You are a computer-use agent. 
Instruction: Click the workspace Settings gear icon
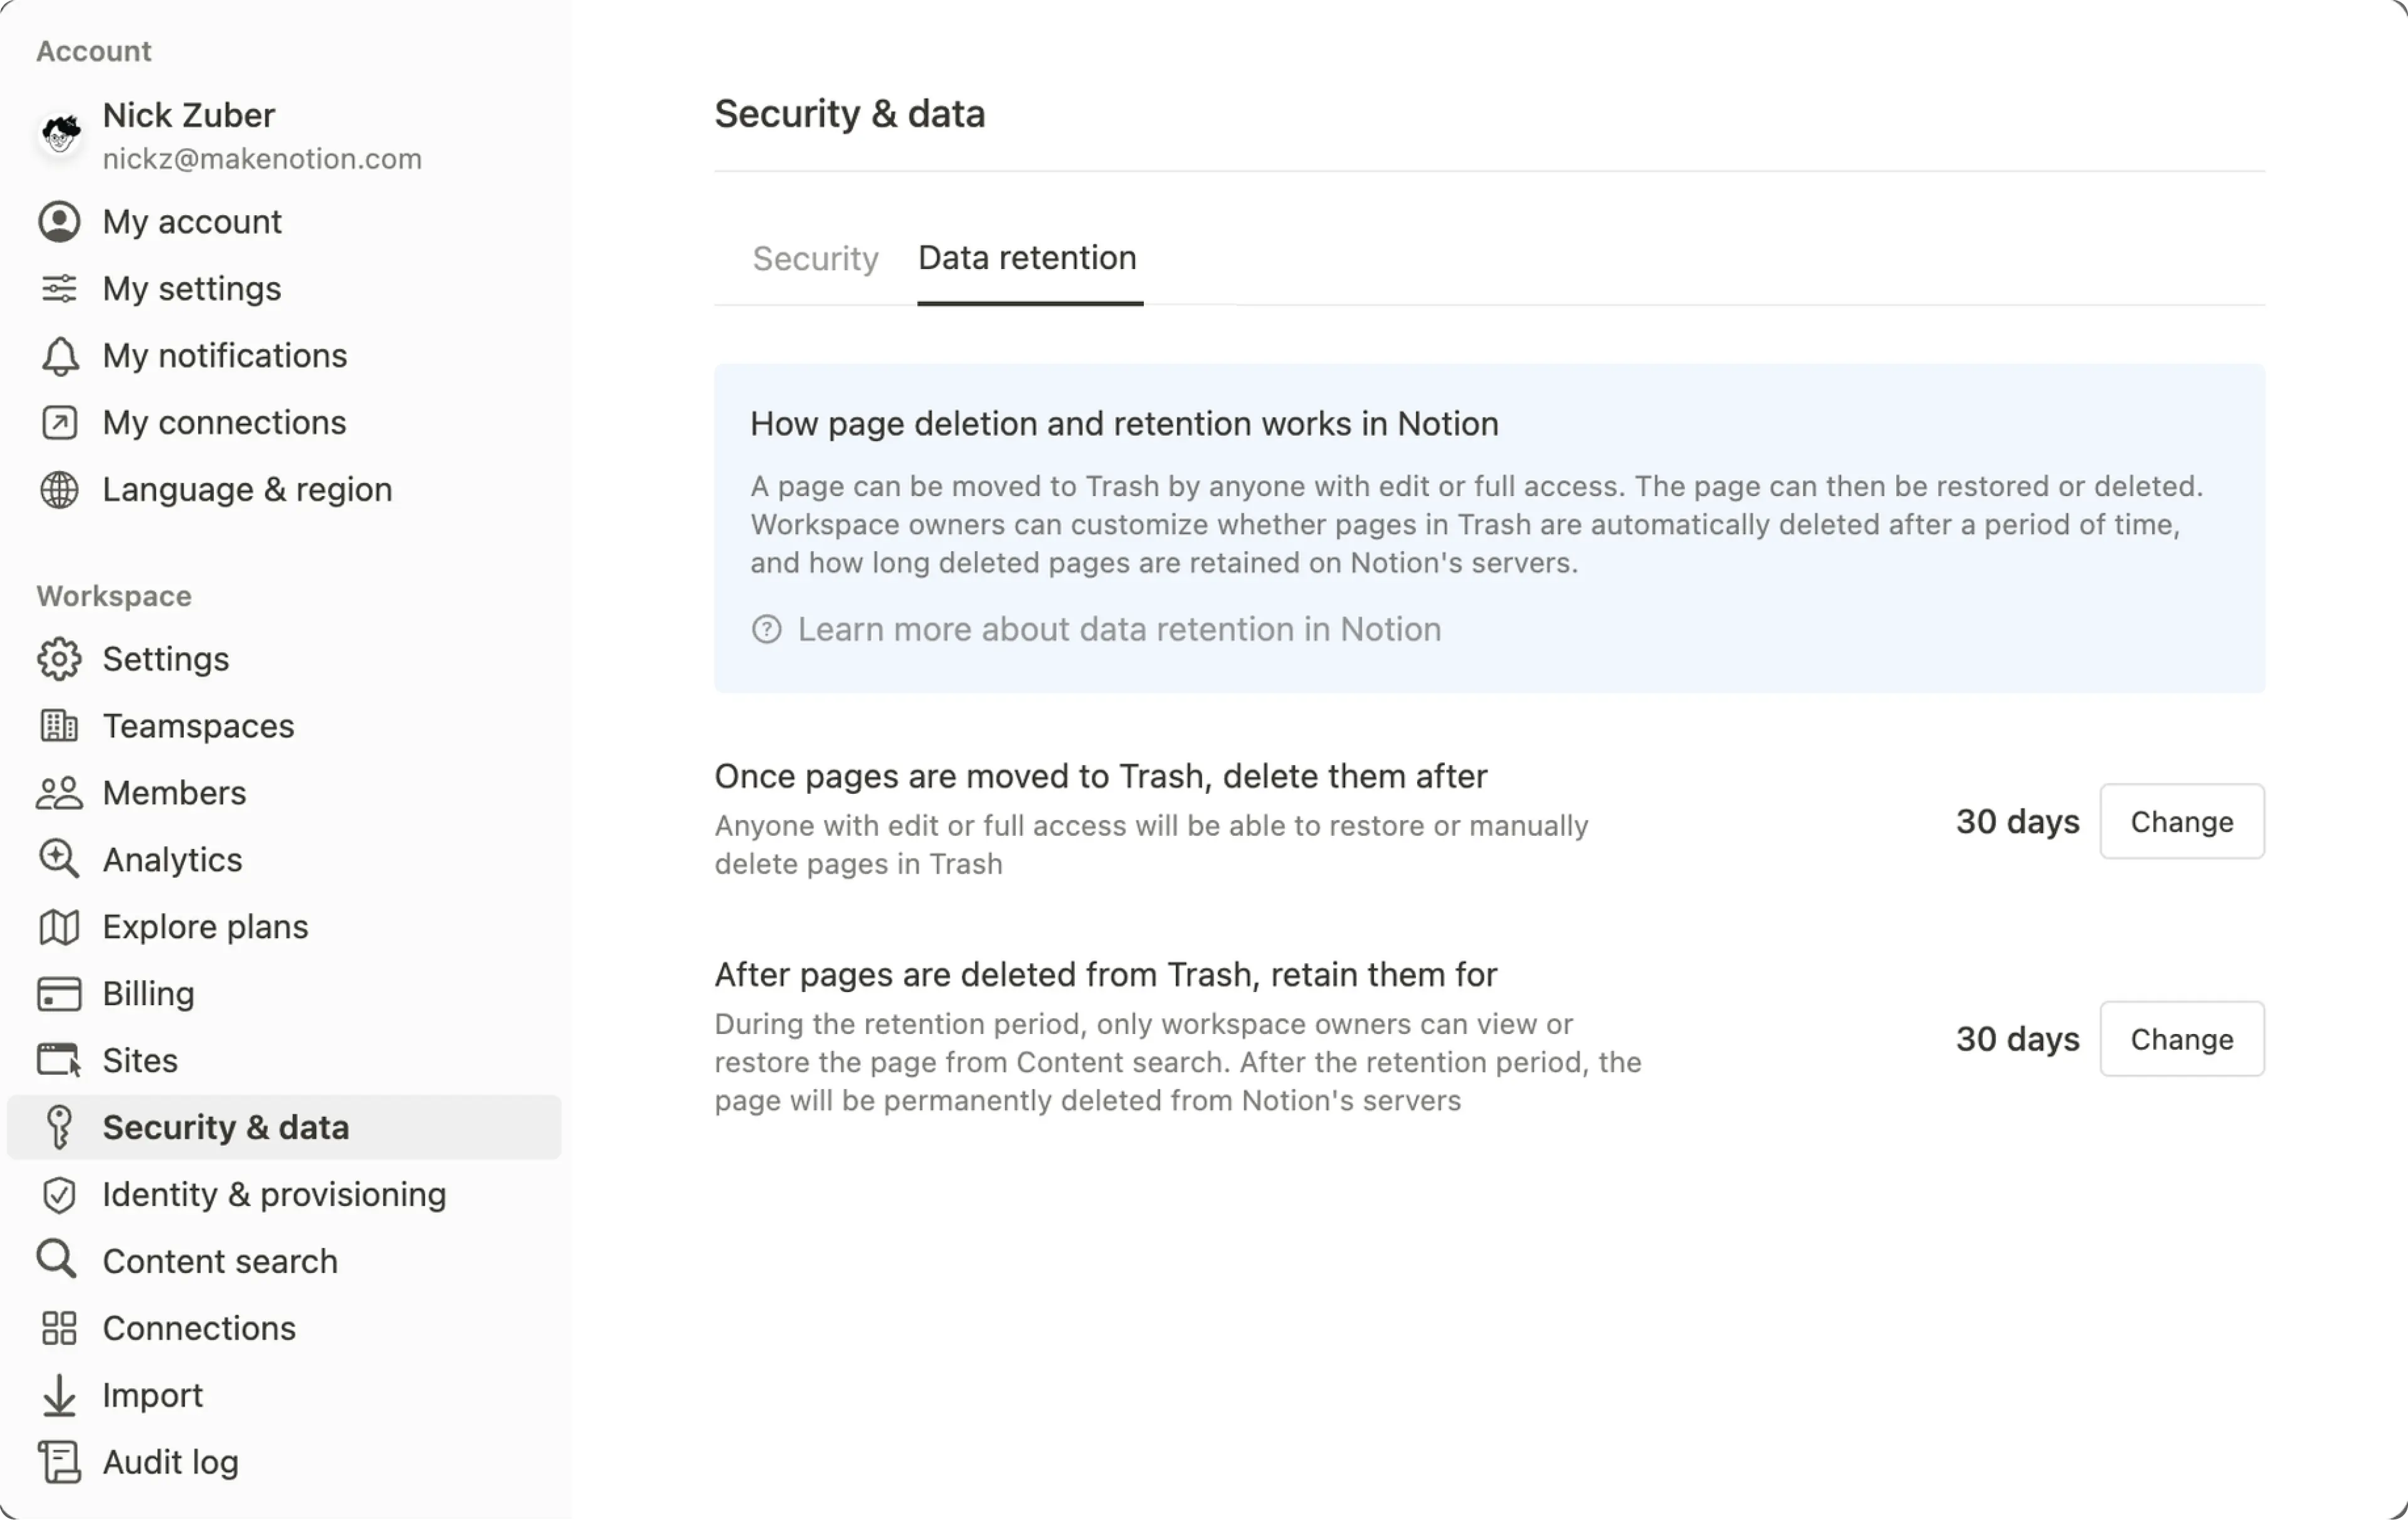pyautogui.click(x=59, y=659)
